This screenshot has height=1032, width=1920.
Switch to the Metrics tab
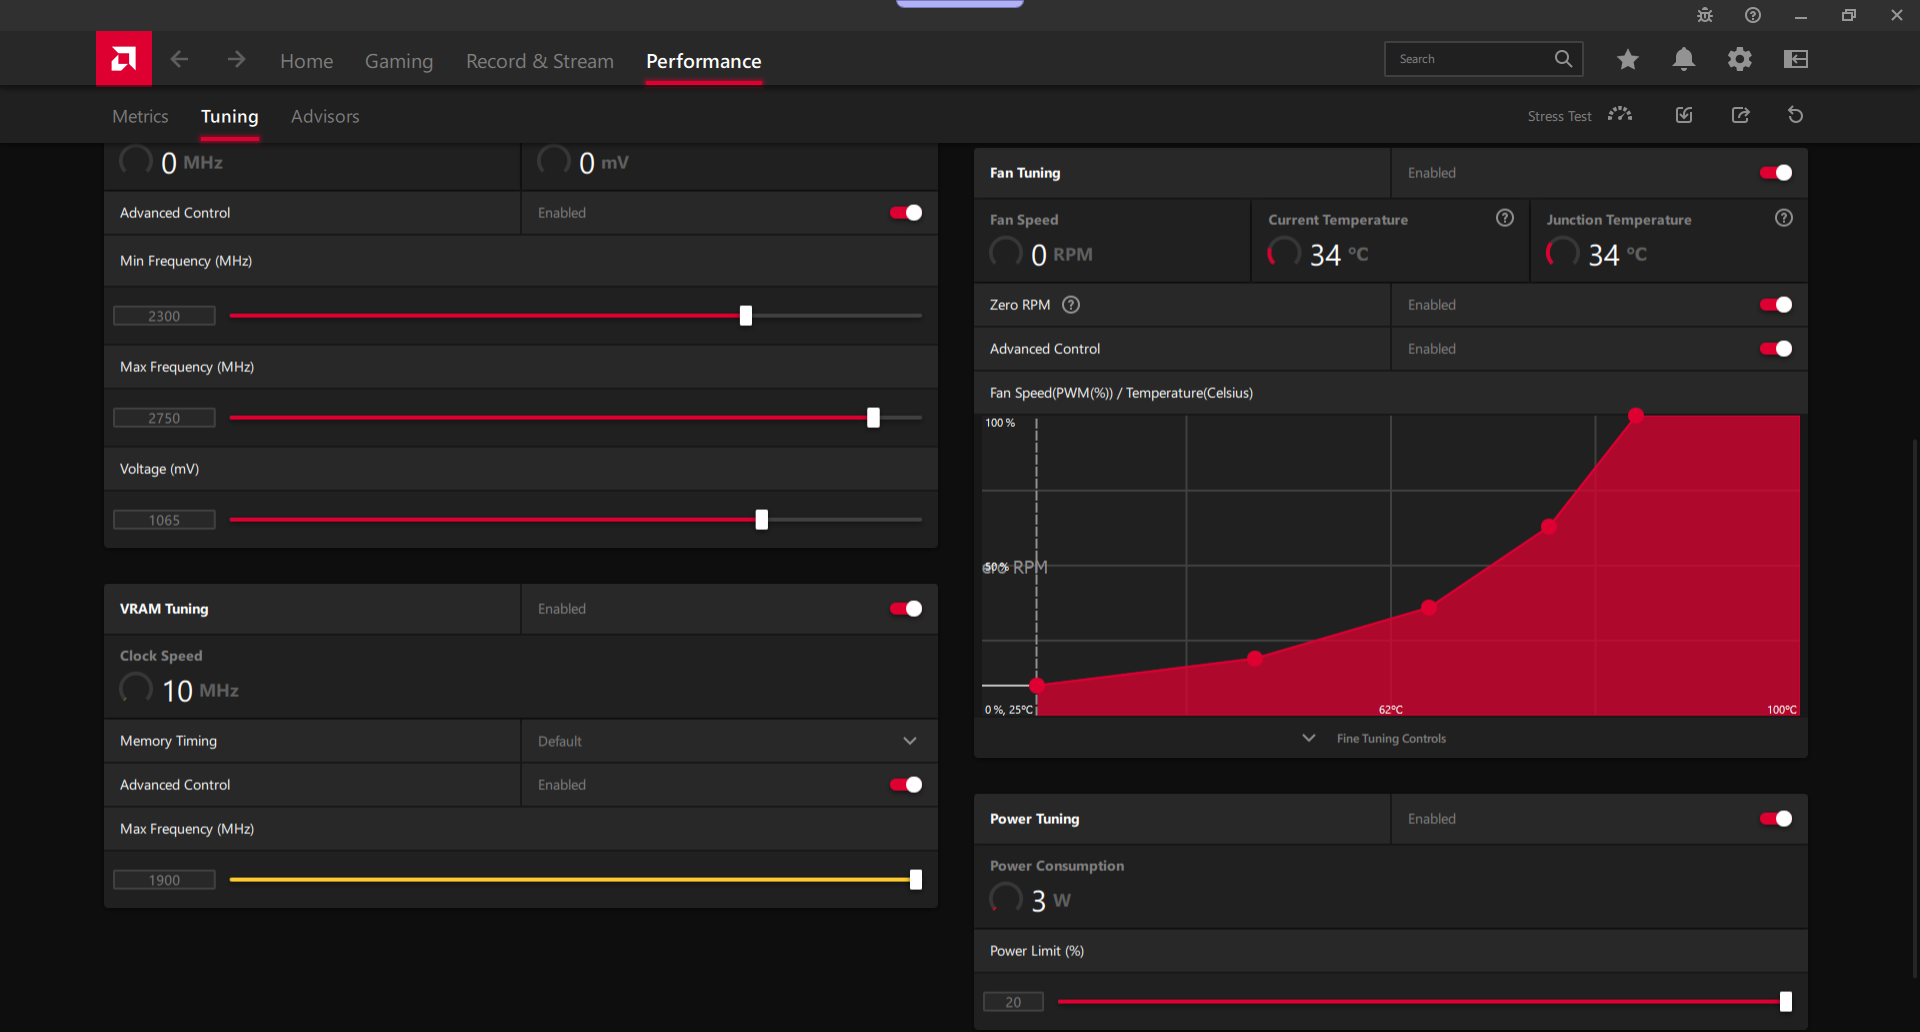coord(140,116)
